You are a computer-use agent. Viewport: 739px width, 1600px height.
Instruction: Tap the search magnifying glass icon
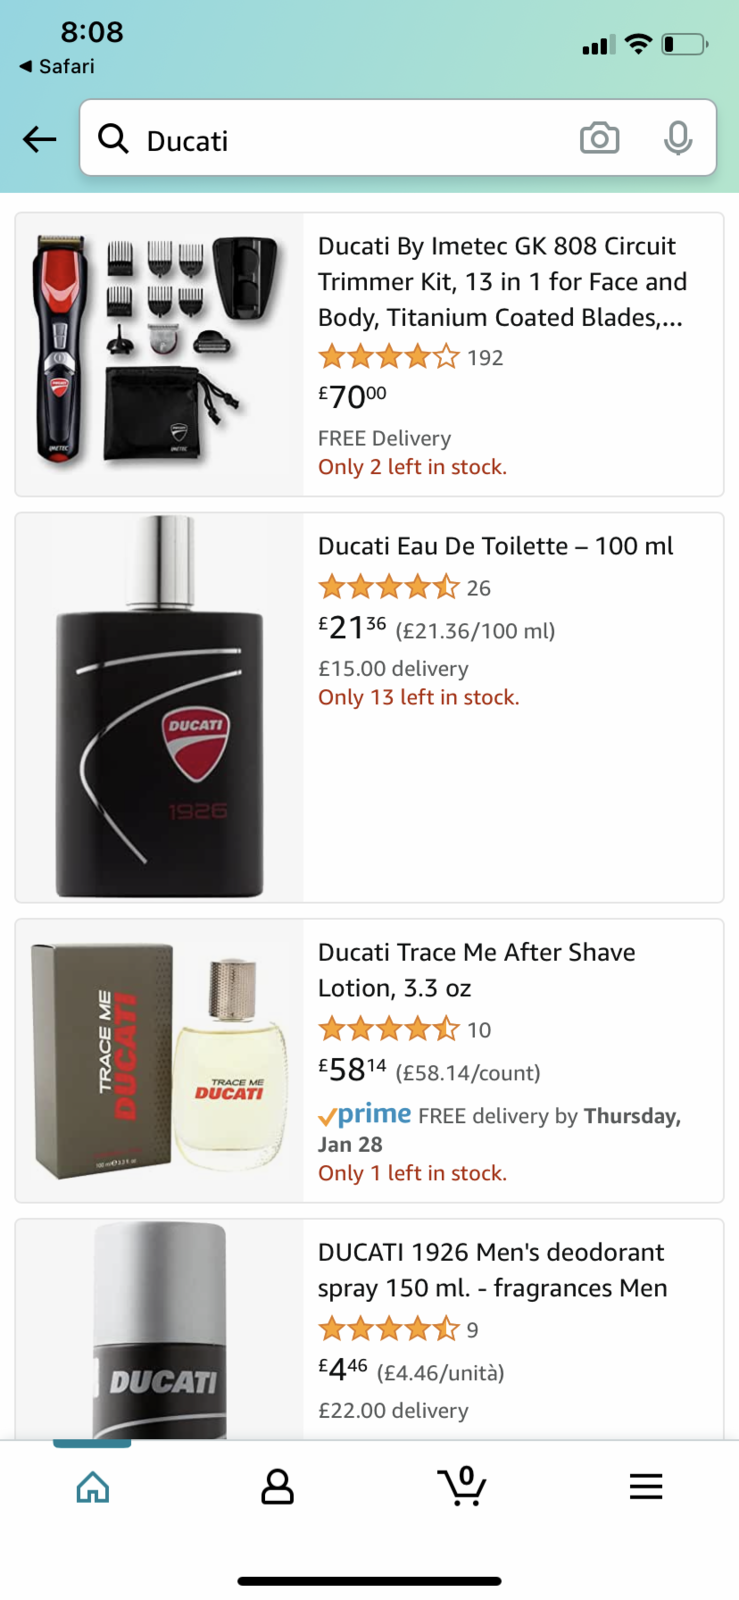coord(113,139)
